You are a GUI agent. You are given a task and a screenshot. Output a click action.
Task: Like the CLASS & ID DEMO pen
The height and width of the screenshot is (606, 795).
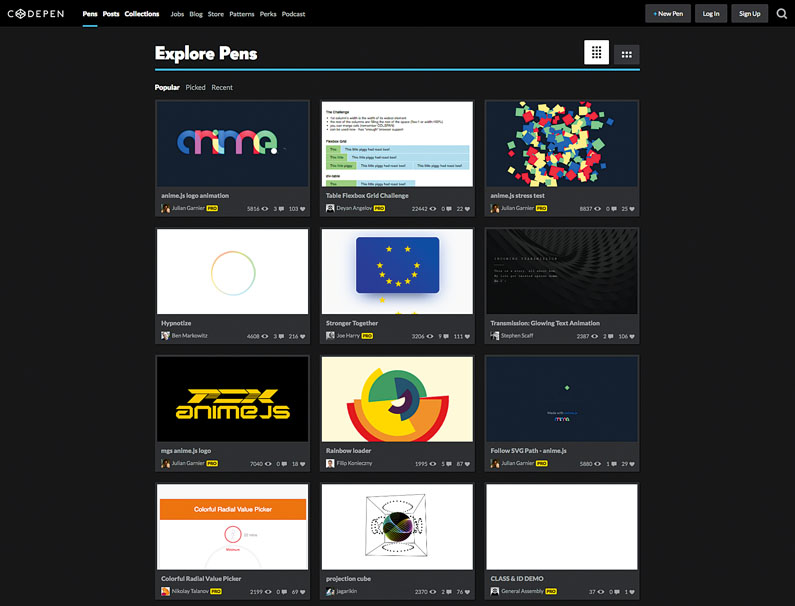[632, 592]
